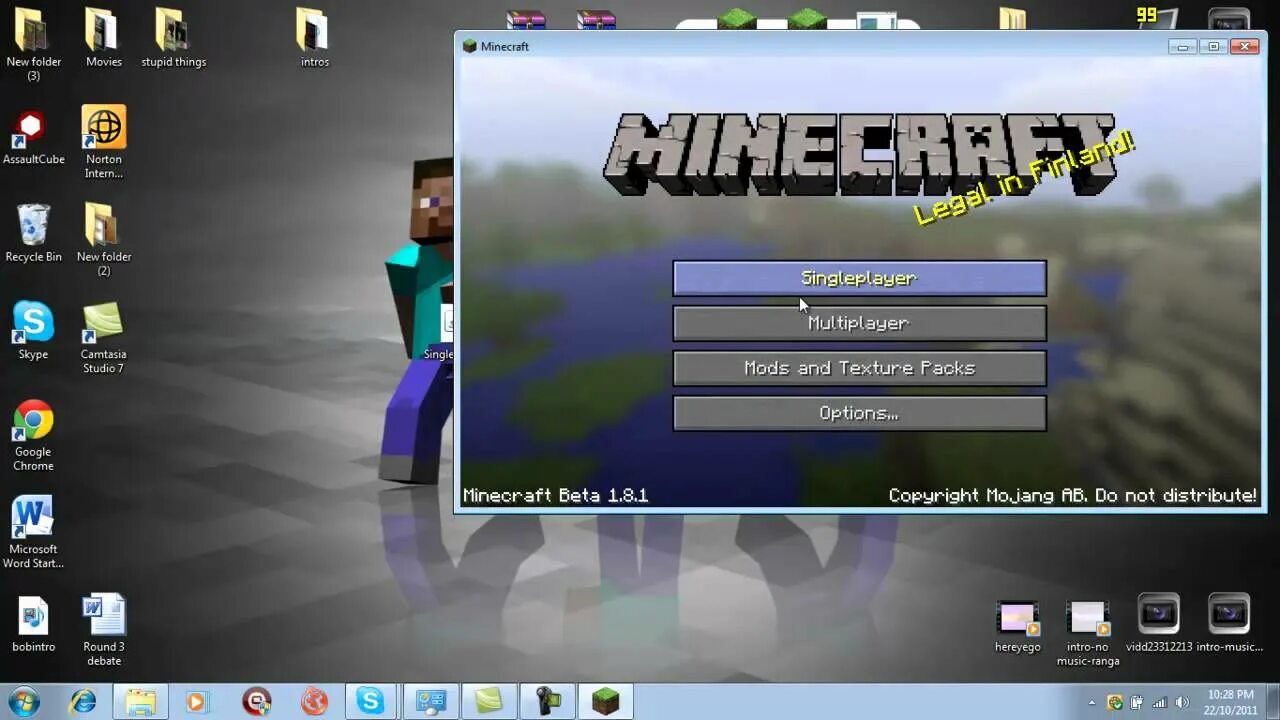Select the 'Round 3 debate' document
The image size is (1280, 720).
[104, 631]
